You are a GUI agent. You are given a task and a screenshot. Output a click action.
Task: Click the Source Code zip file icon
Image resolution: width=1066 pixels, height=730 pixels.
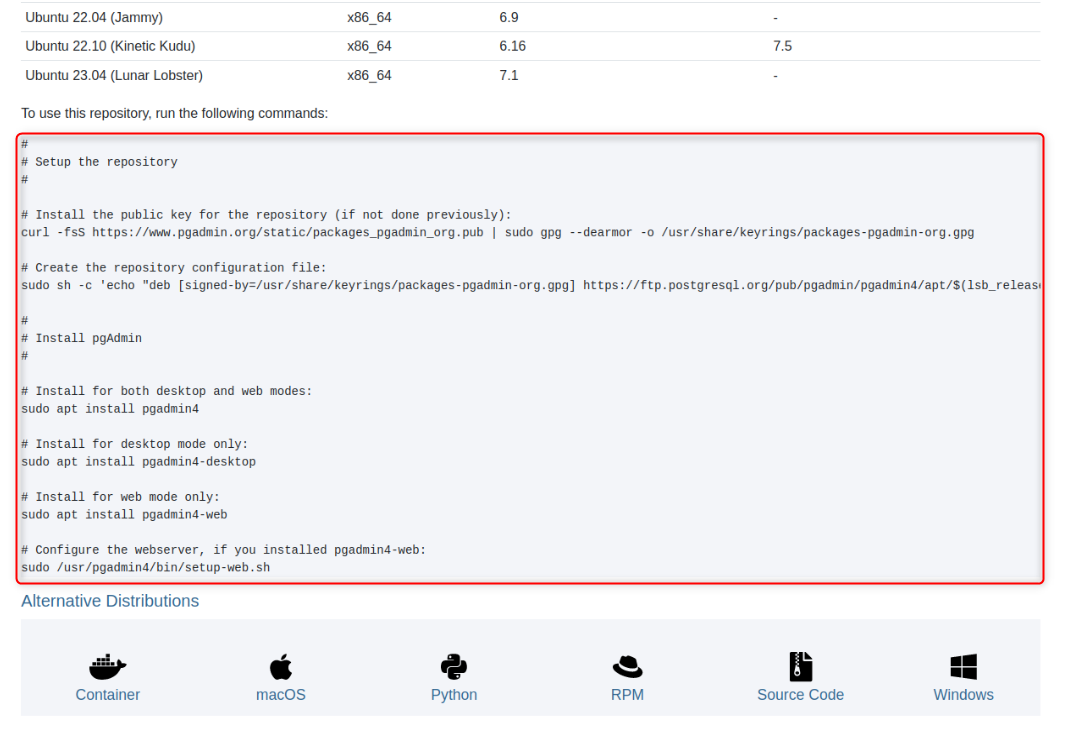(800, 667)
